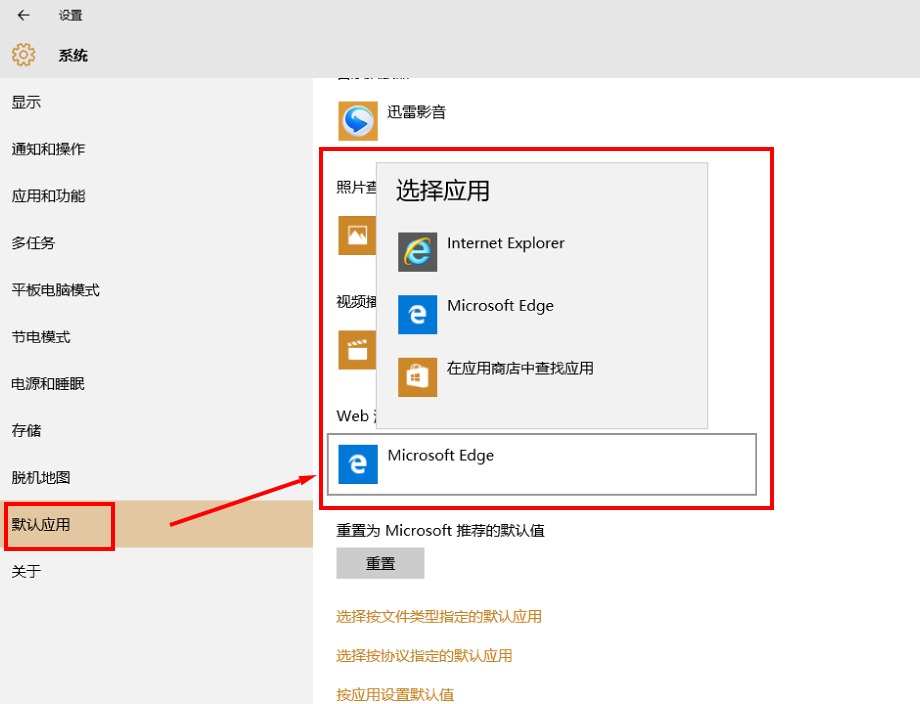Open 节电模式 settings section
The height and width of the screenshot is (704, 920).
coord(156,337)
